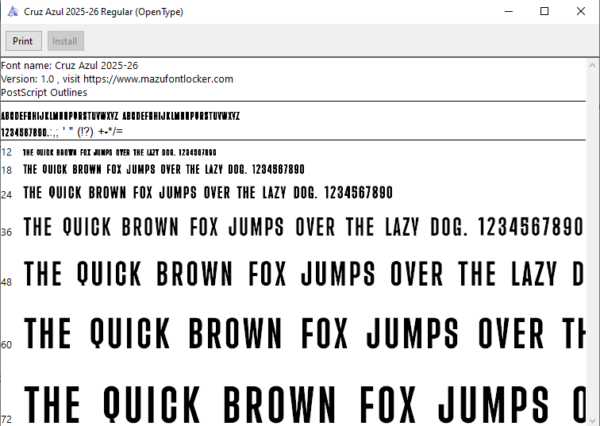Image resolution: width=600 pixels, height=426 pixels.
Task: Click the size 48 label
Action: tap(7, 282)
